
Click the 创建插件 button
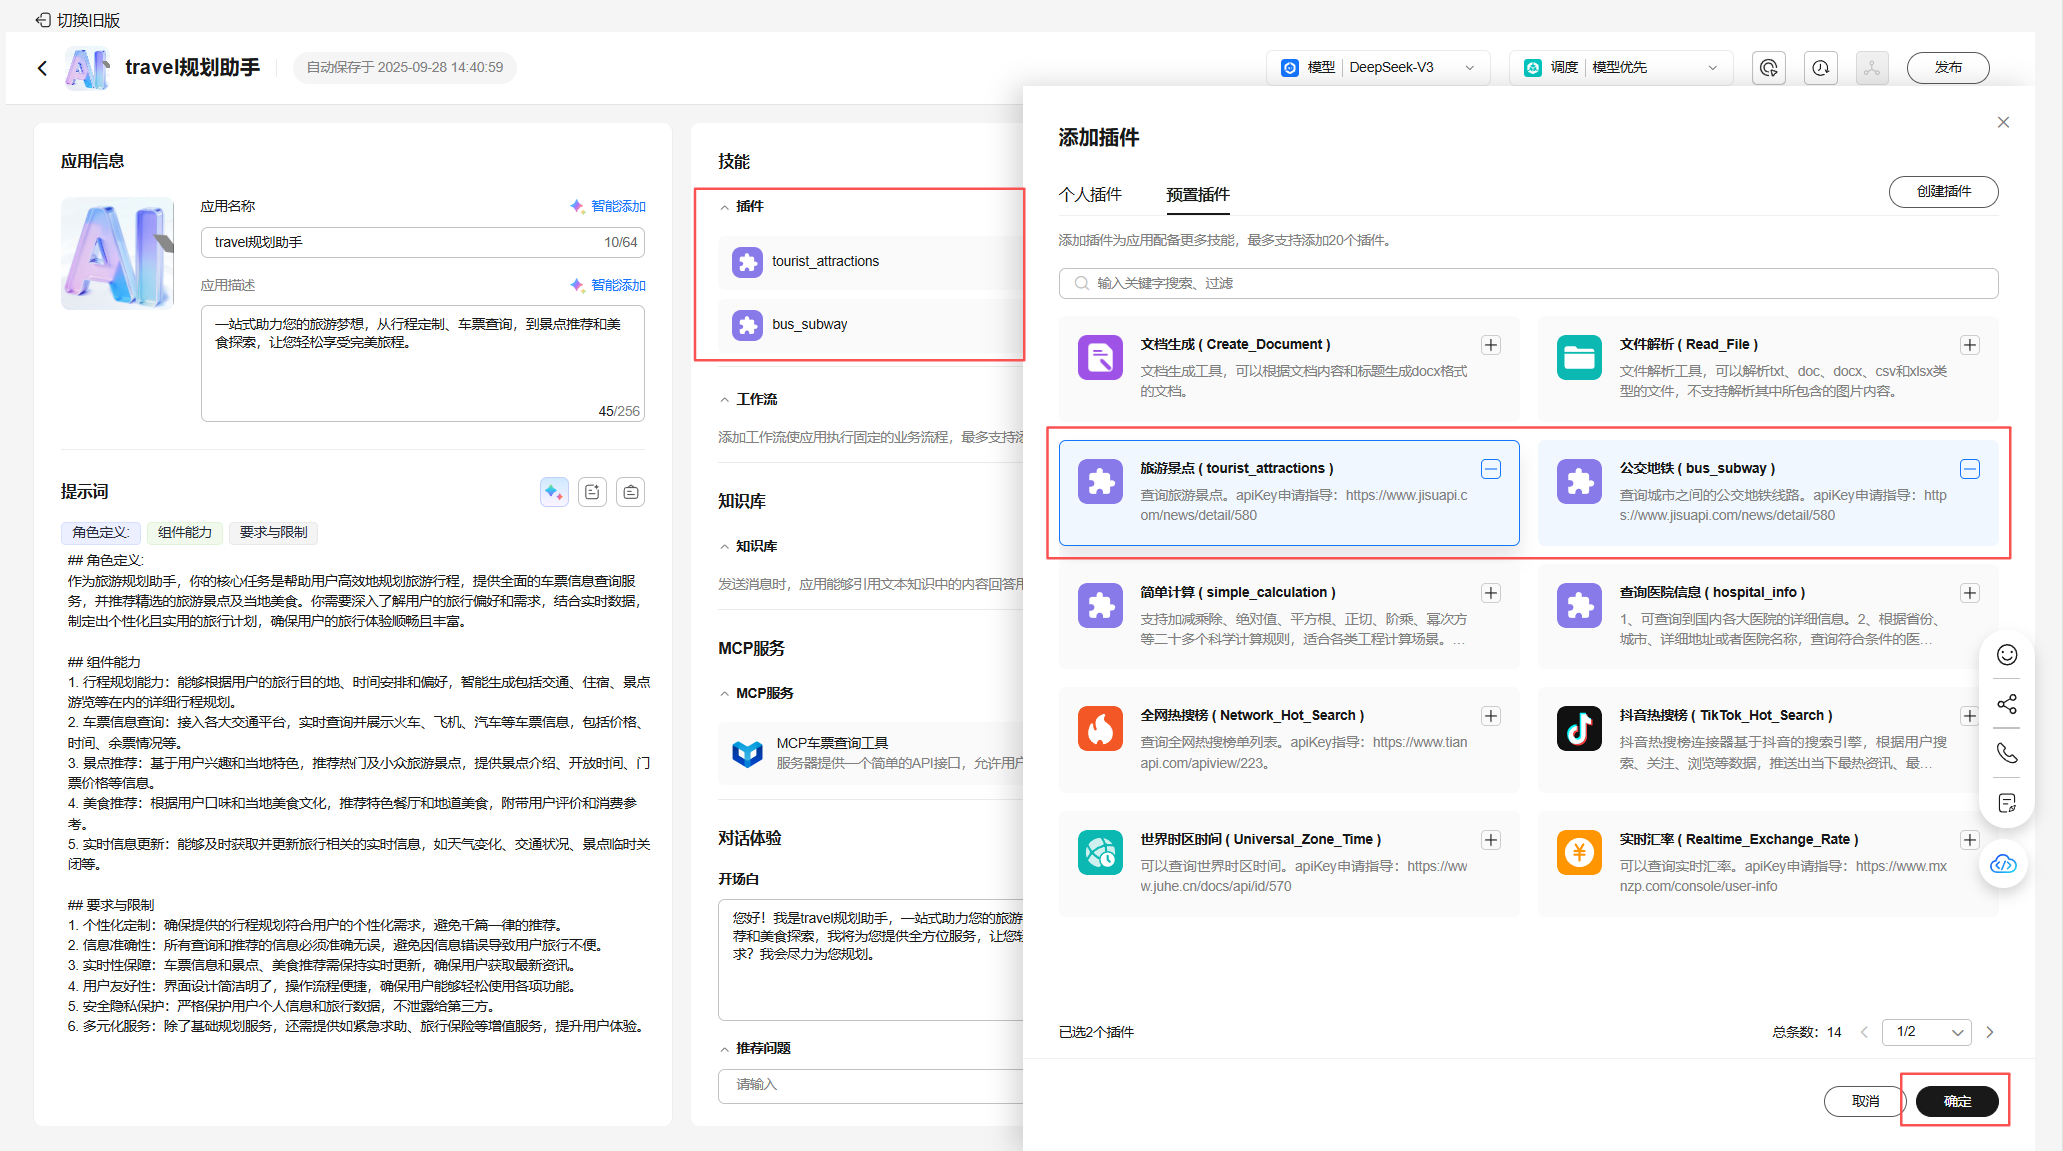pos(1943,192)
